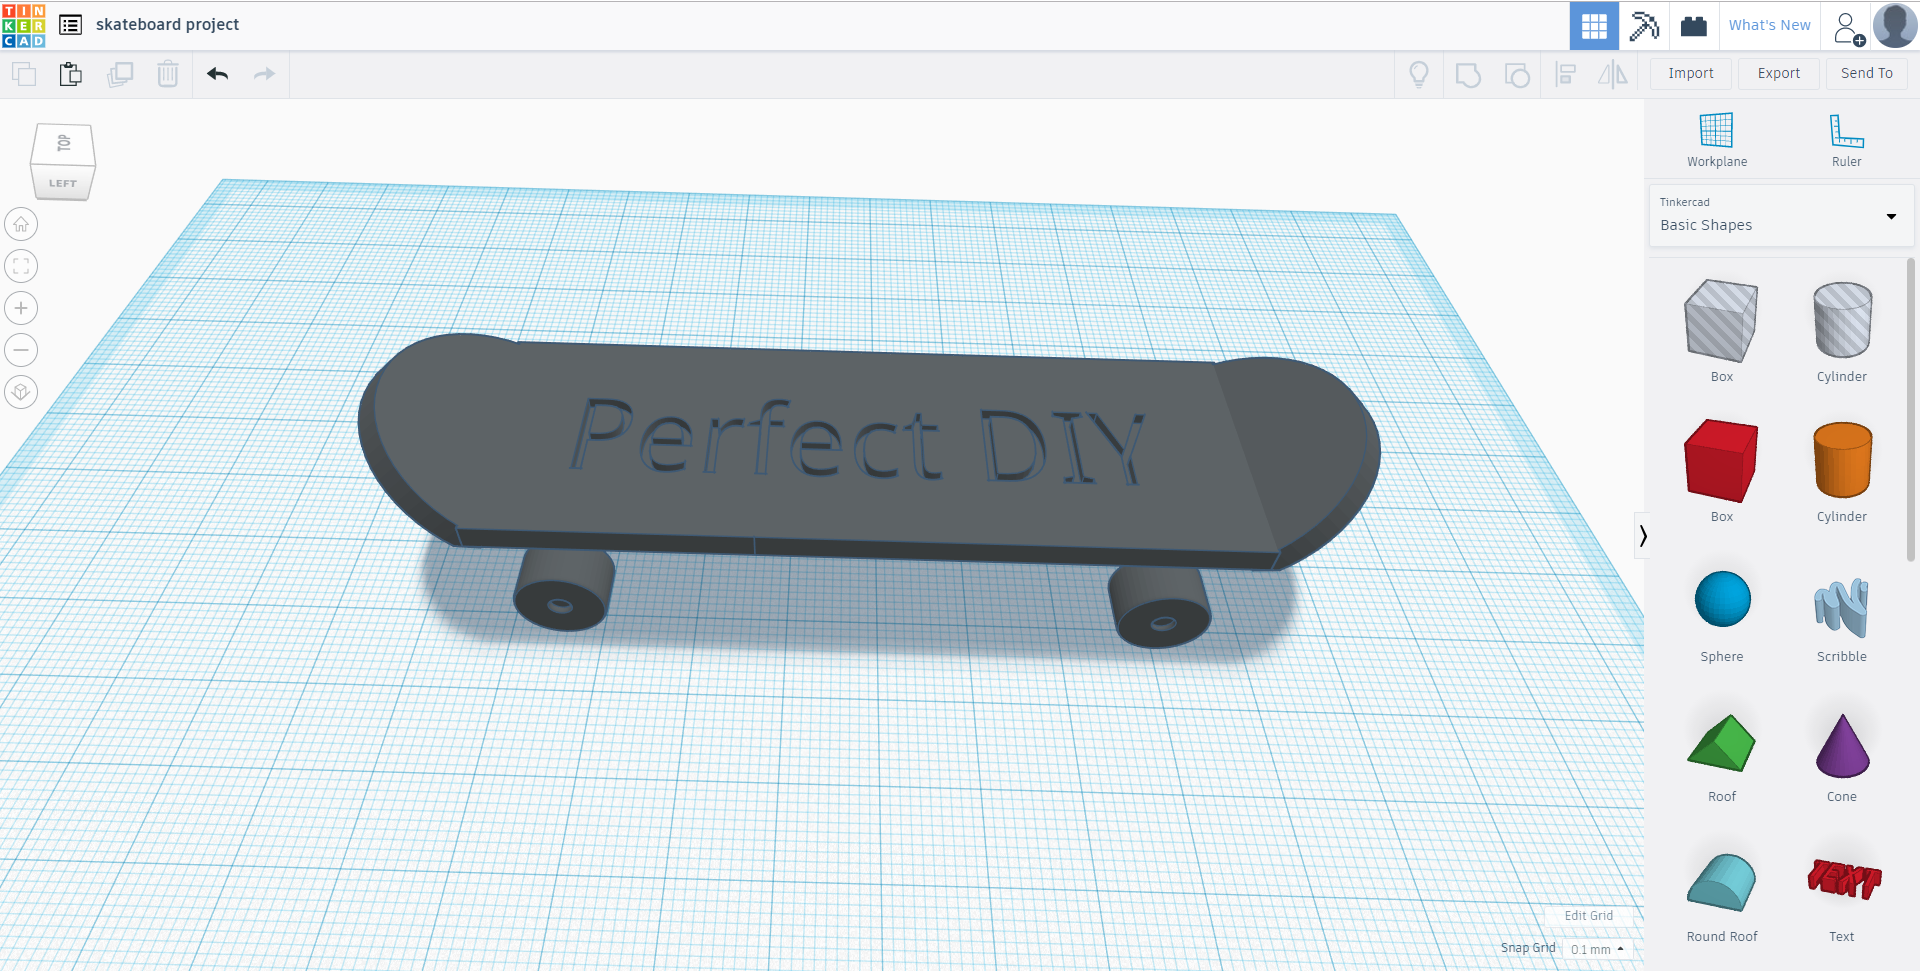1920x971 pixels.
Task: Click the Tinkercad logo
Action: (x=24, y=25)
